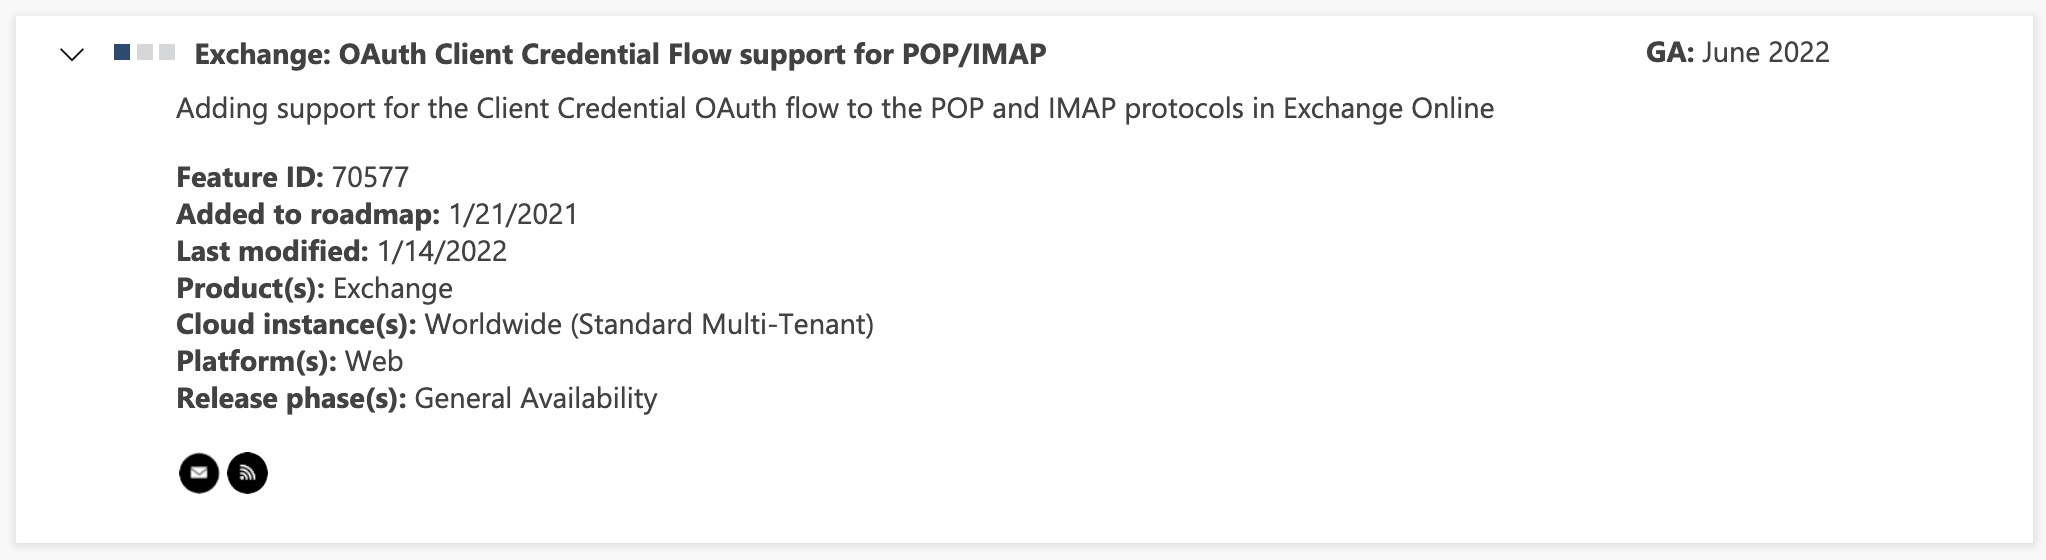Click the date 1/21/2021
This screenshot has width=2046, height=560.
[513, 214]
